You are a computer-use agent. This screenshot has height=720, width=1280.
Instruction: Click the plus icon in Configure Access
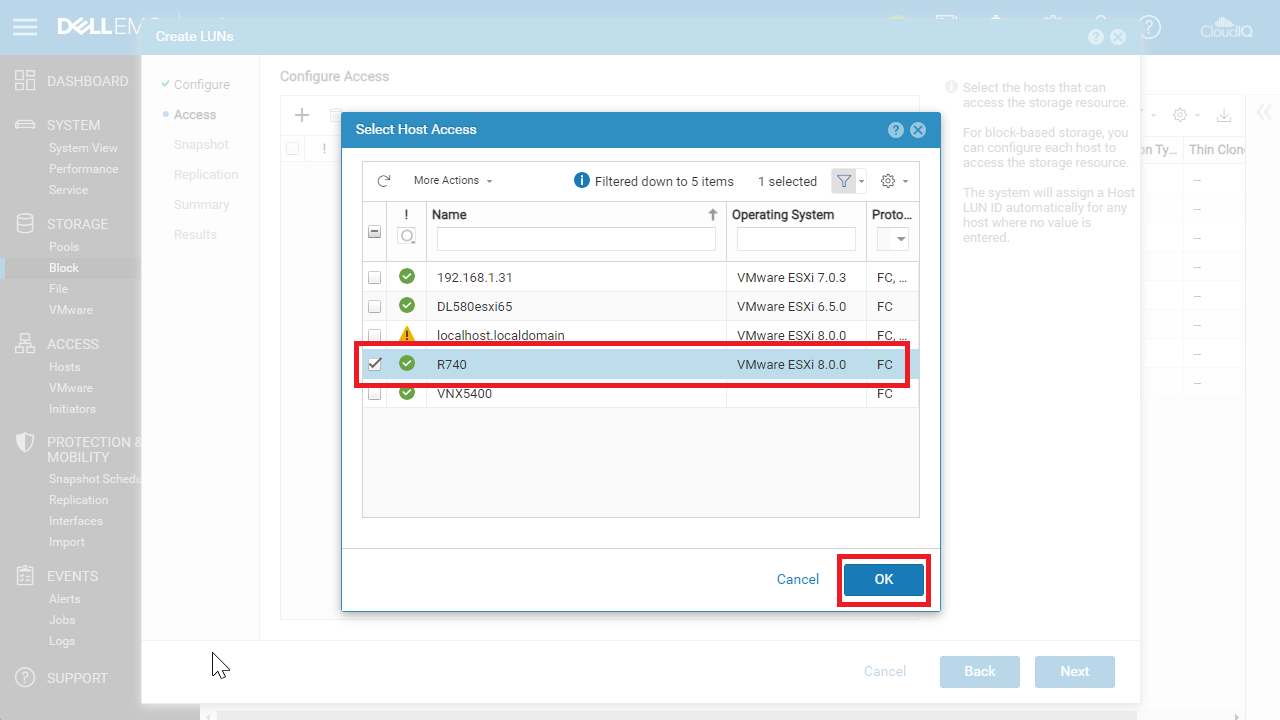click(x=302, y=115)
